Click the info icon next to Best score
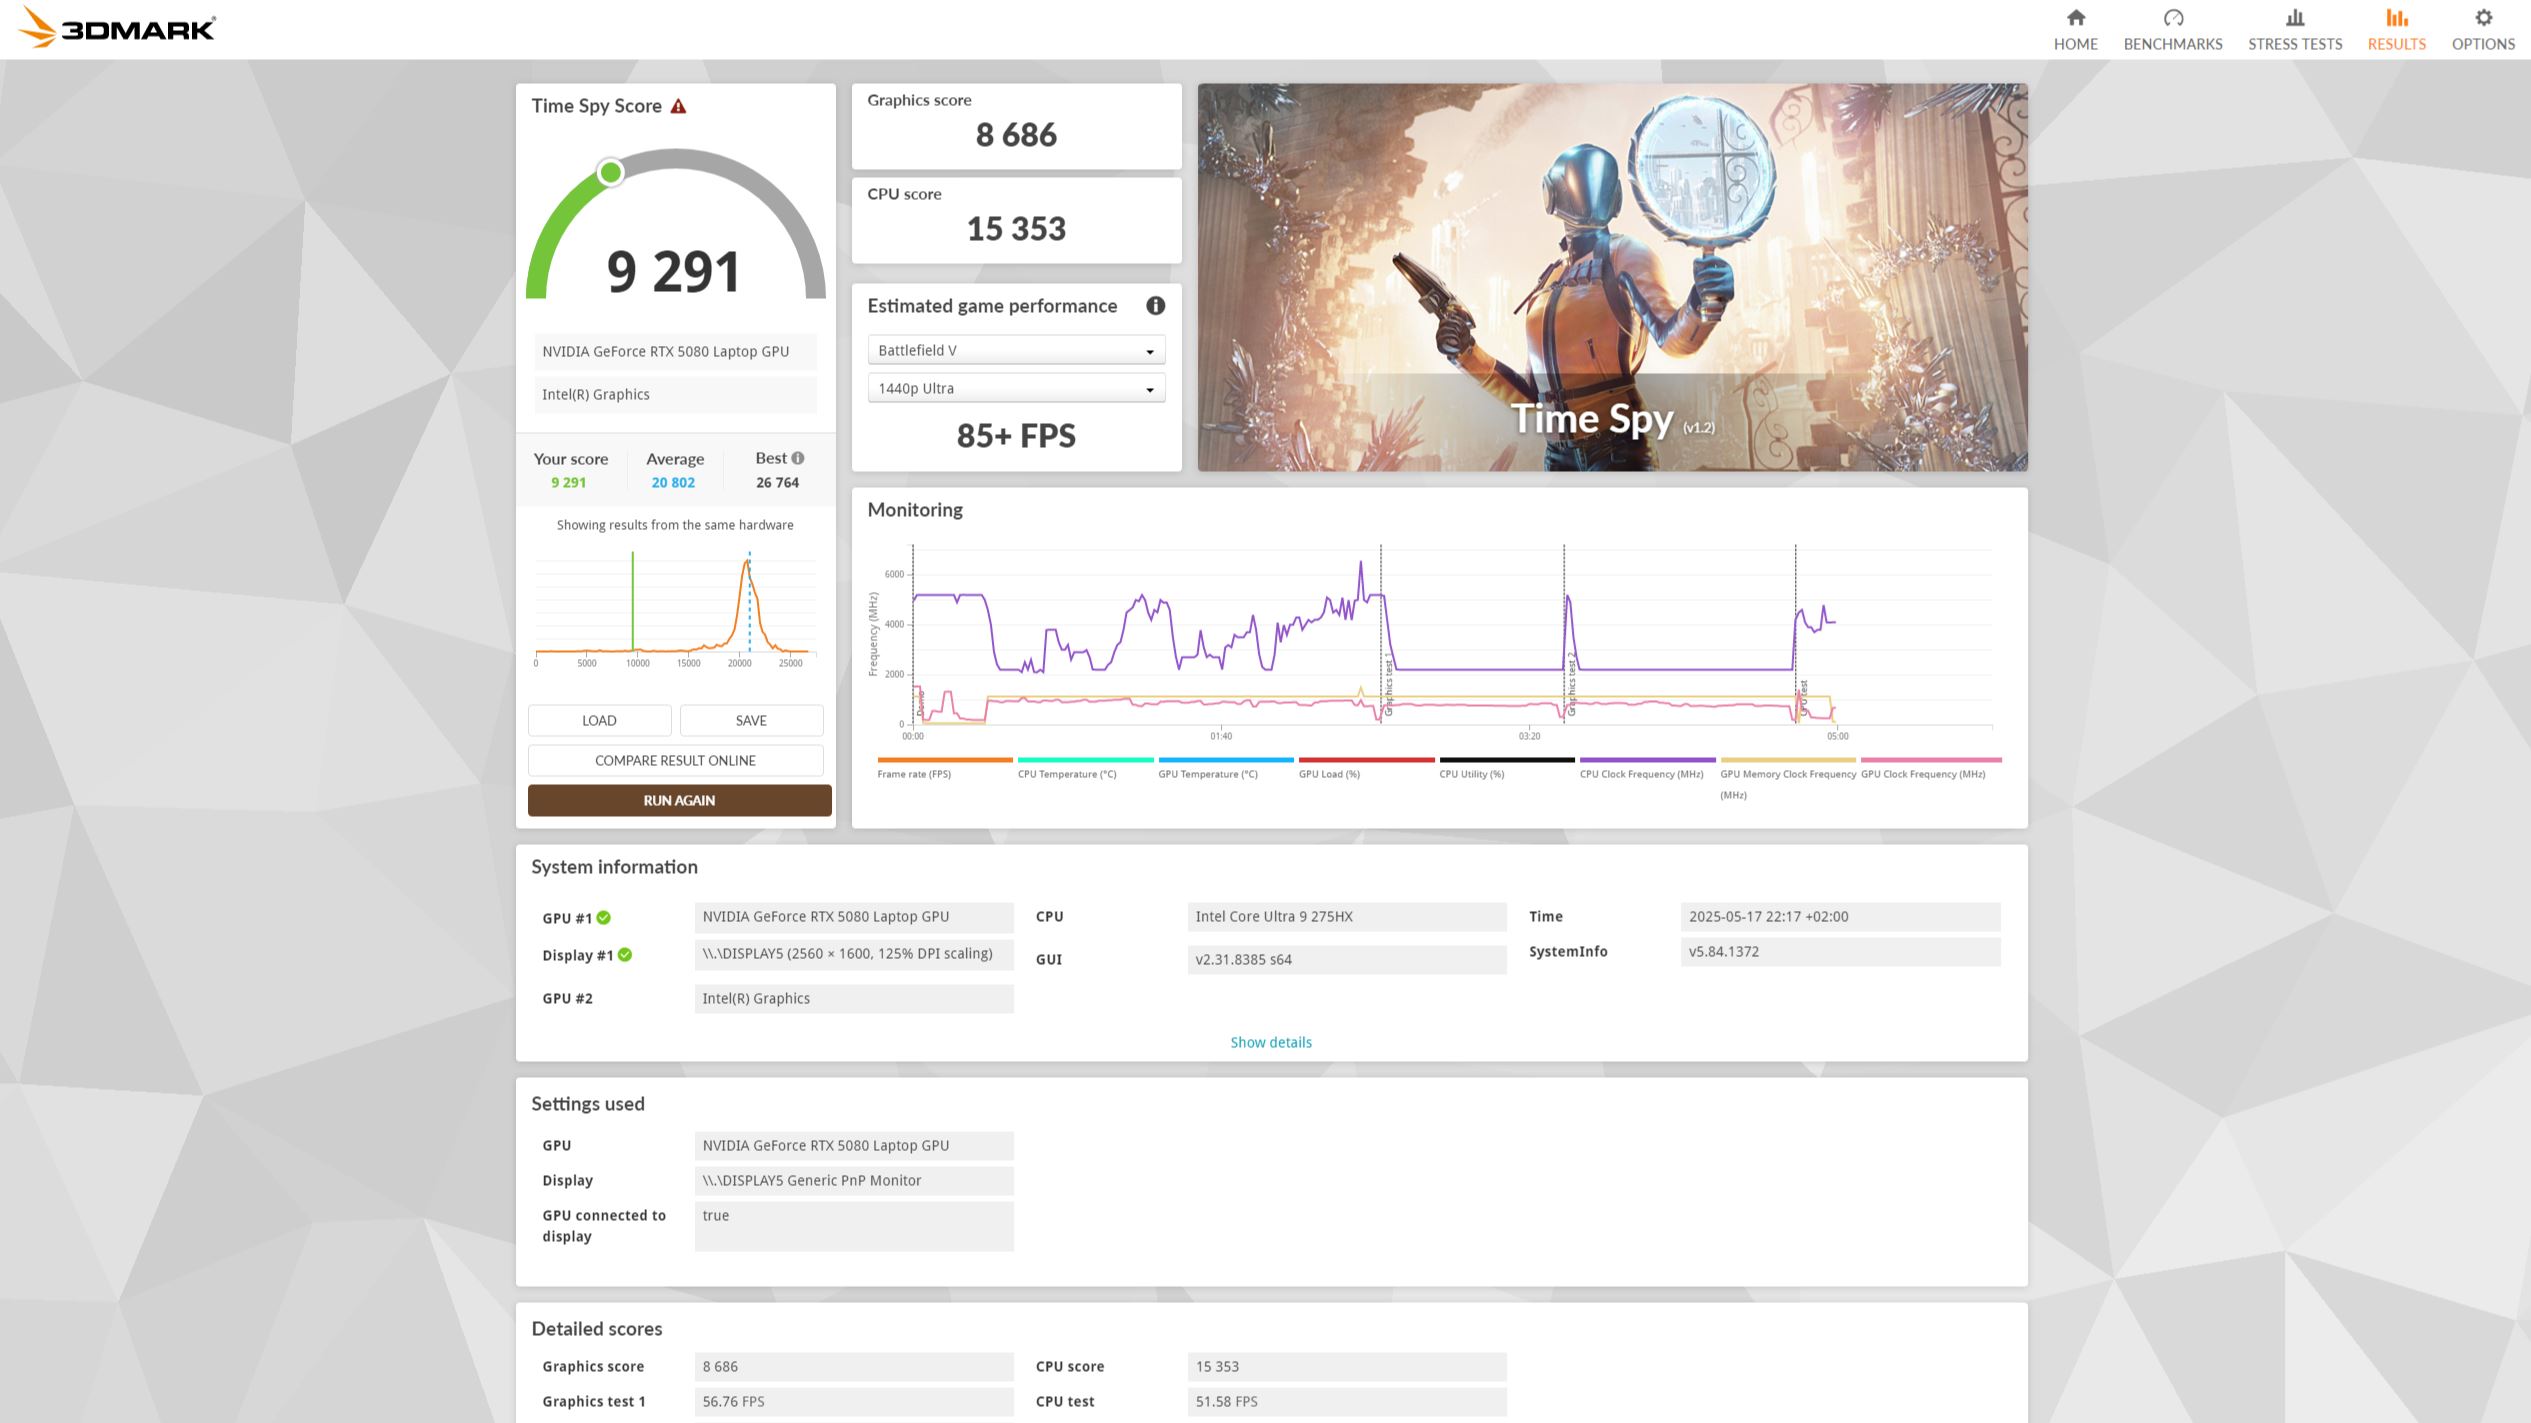2531x1423 pixels. pos(798,458)
